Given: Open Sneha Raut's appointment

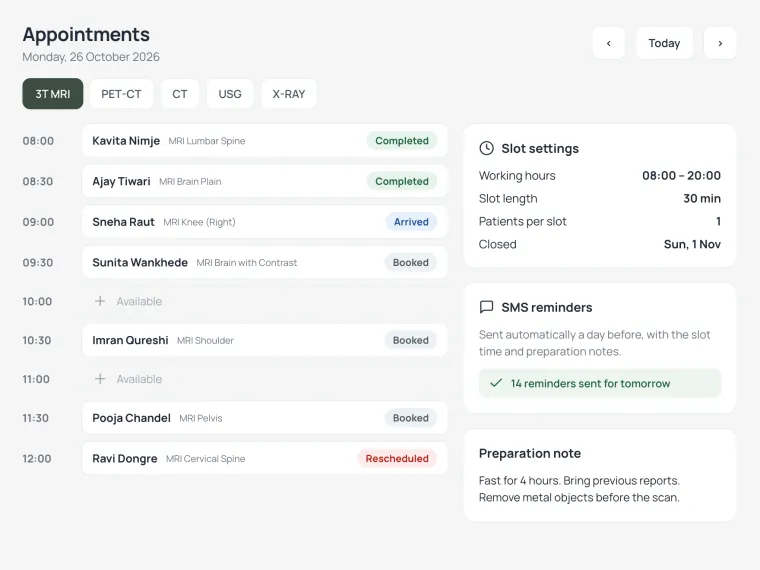Looking at the screenshot, I should tap(265, 222).
